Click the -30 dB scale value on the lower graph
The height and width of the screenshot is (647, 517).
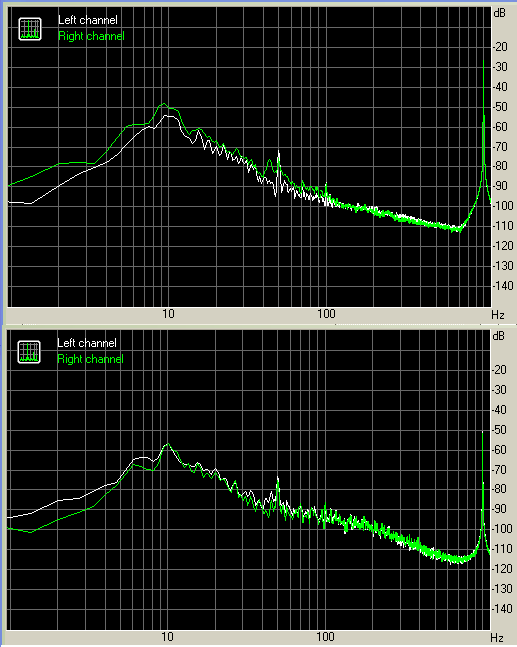pos(499,390)
